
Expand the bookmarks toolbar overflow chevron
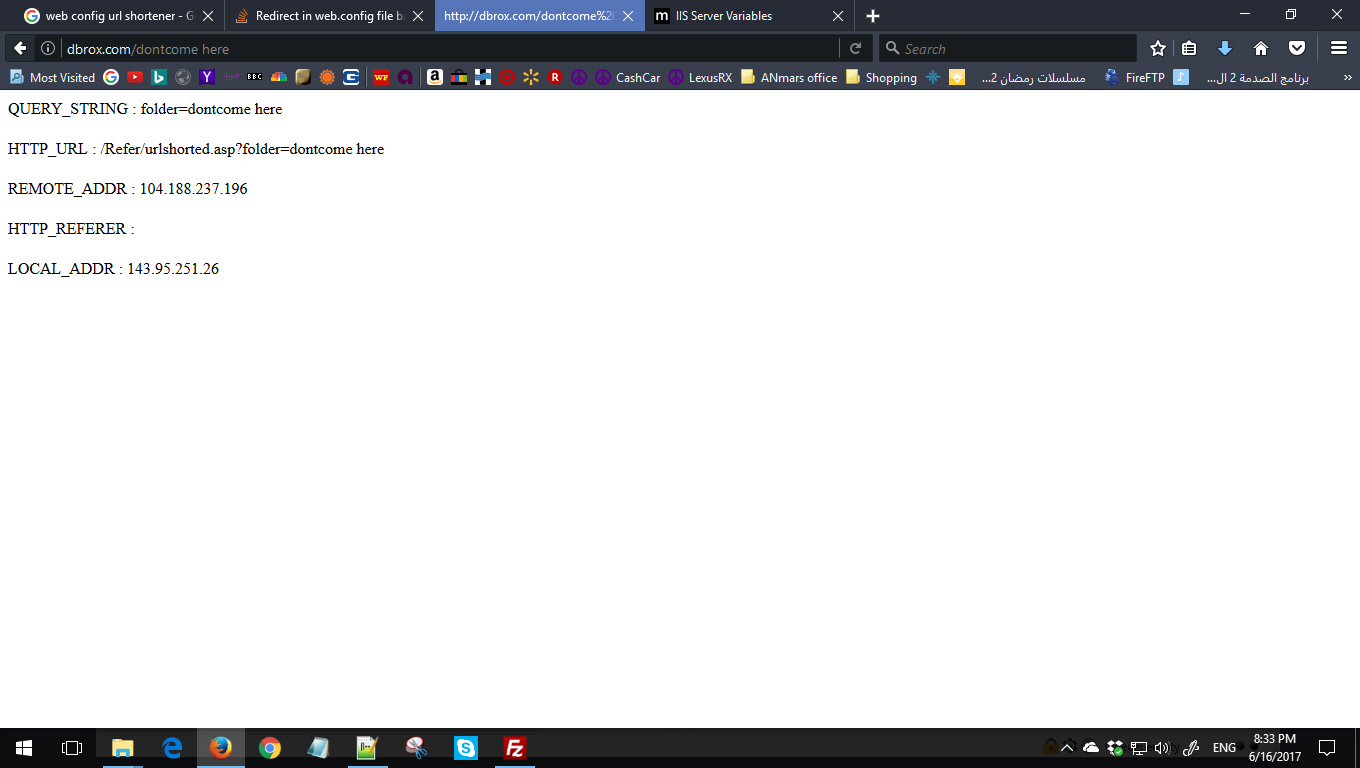1347,77
